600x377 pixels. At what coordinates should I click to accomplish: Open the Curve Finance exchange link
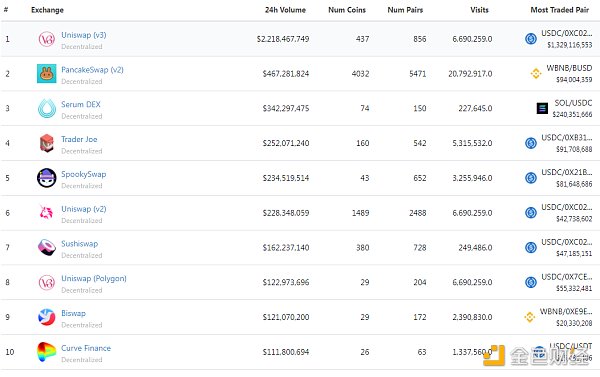click(86, 348)
